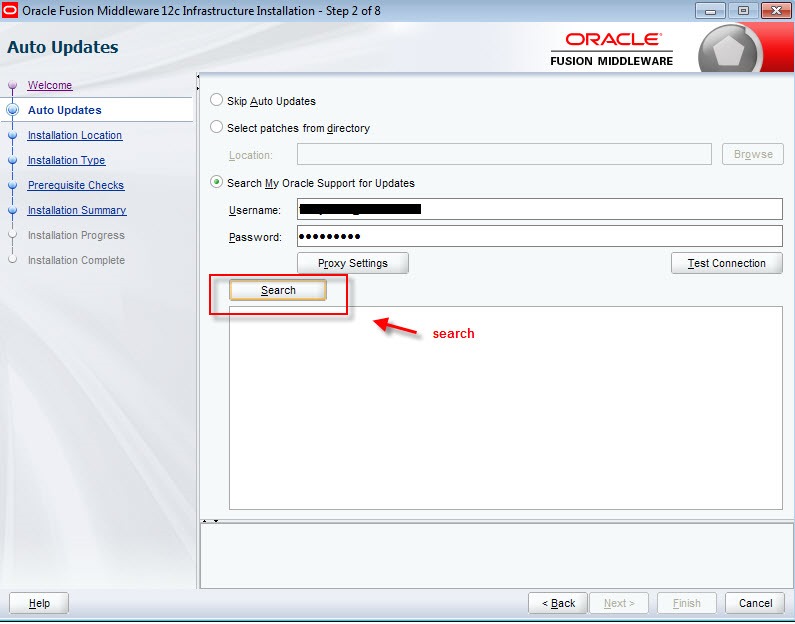The image size is (795, 624).
Task: Close the installer window
Action: [776, 11]
